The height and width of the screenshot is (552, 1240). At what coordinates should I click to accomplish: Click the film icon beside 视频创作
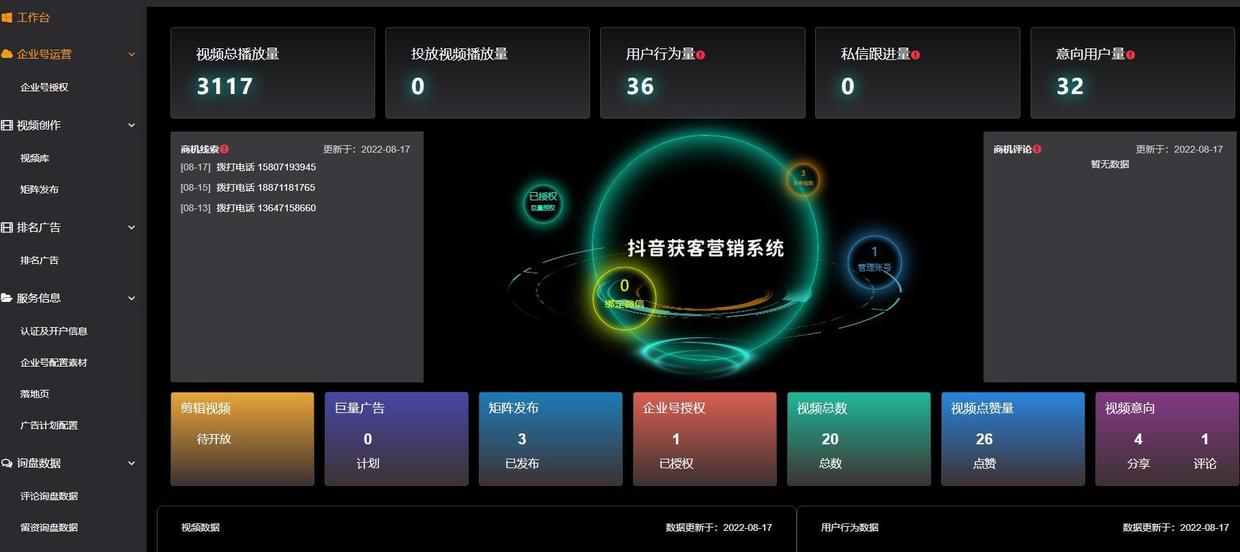pos(7,125)
